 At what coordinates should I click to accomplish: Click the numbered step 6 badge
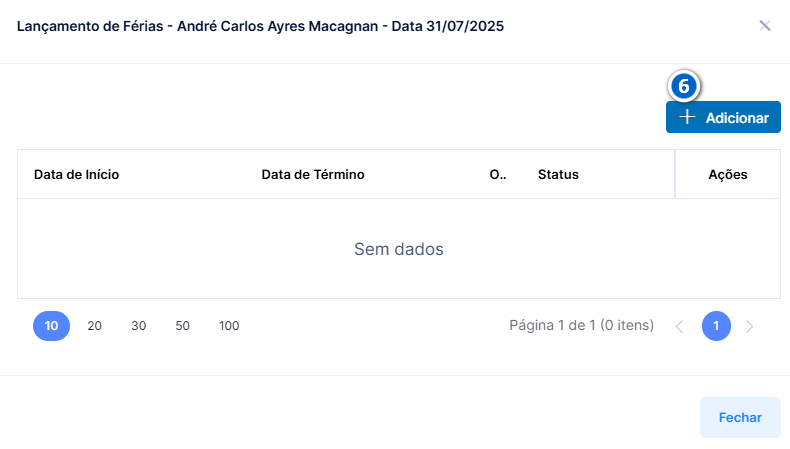[x=684, y=86]
